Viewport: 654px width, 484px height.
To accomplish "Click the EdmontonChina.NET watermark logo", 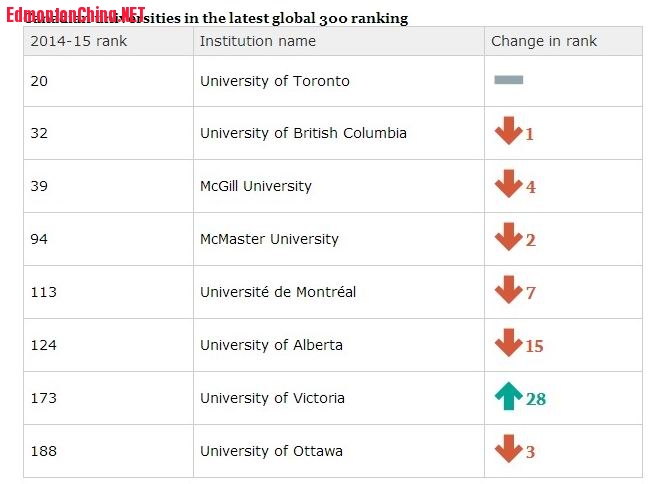I will [75, 15].
